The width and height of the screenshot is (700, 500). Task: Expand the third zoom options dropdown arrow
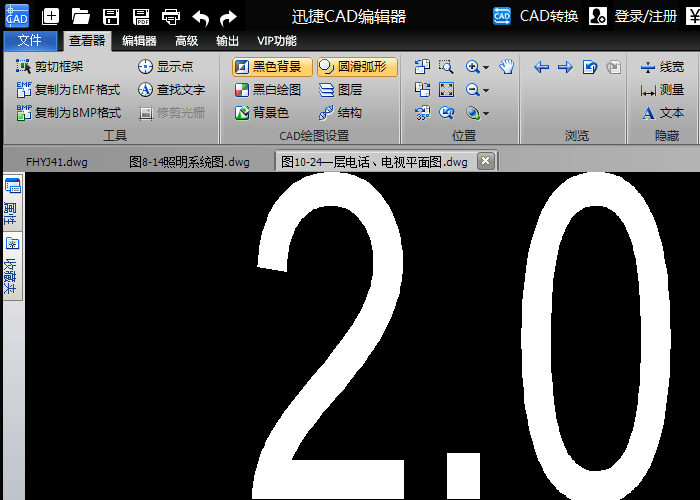(486, 114)
